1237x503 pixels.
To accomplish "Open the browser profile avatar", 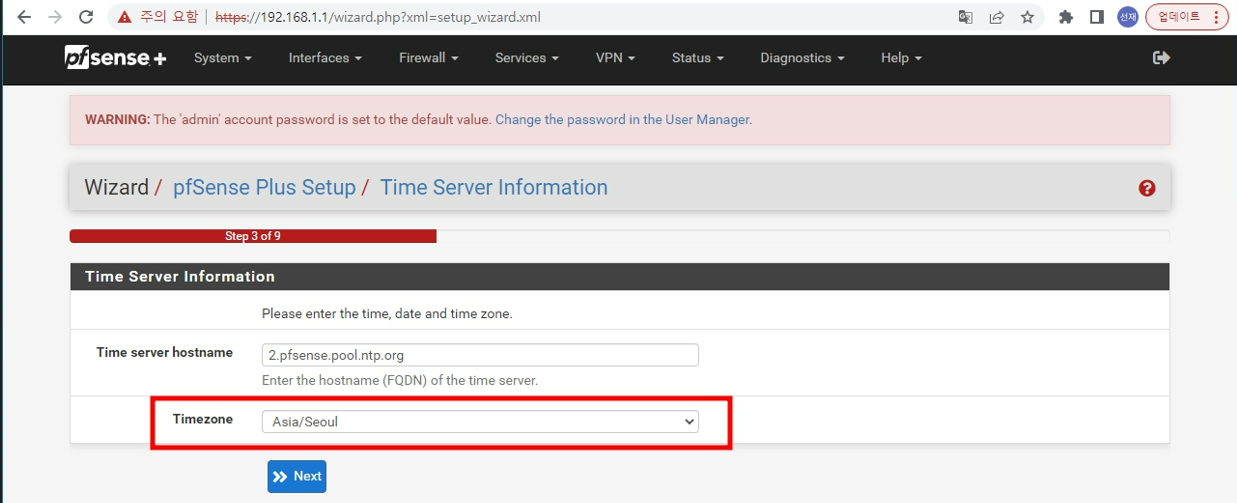I will [1128, 17].
